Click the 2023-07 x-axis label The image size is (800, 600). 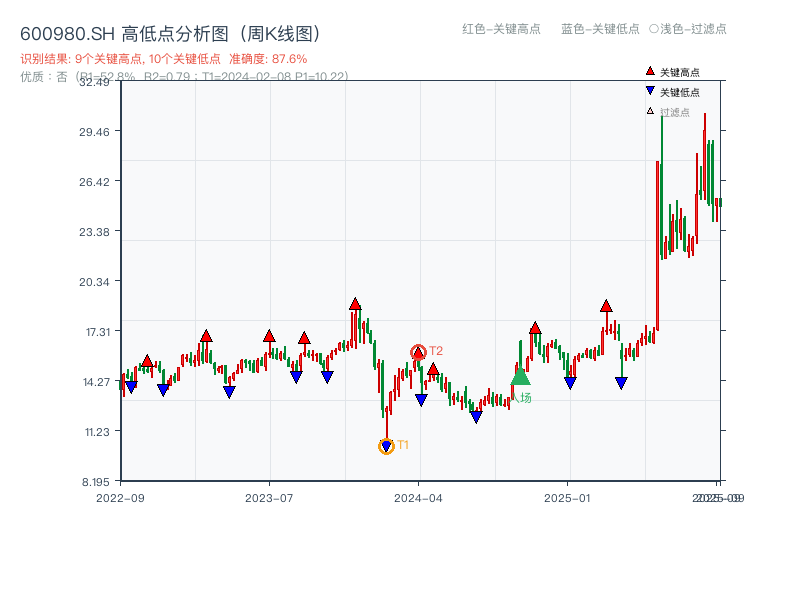coord(269,498)
